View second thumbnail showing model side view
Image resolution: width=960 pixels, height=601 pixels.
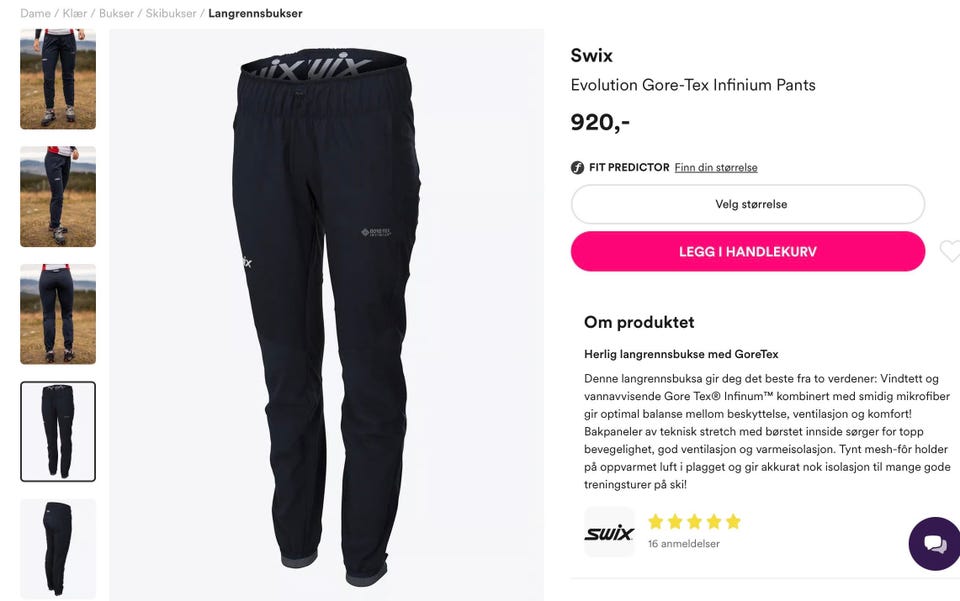[x=58, y=196]
